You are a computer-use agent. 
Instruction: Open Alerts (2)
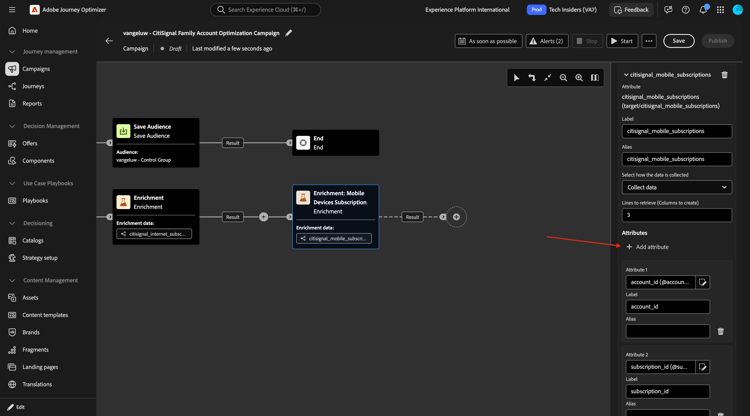coord(547,41)
